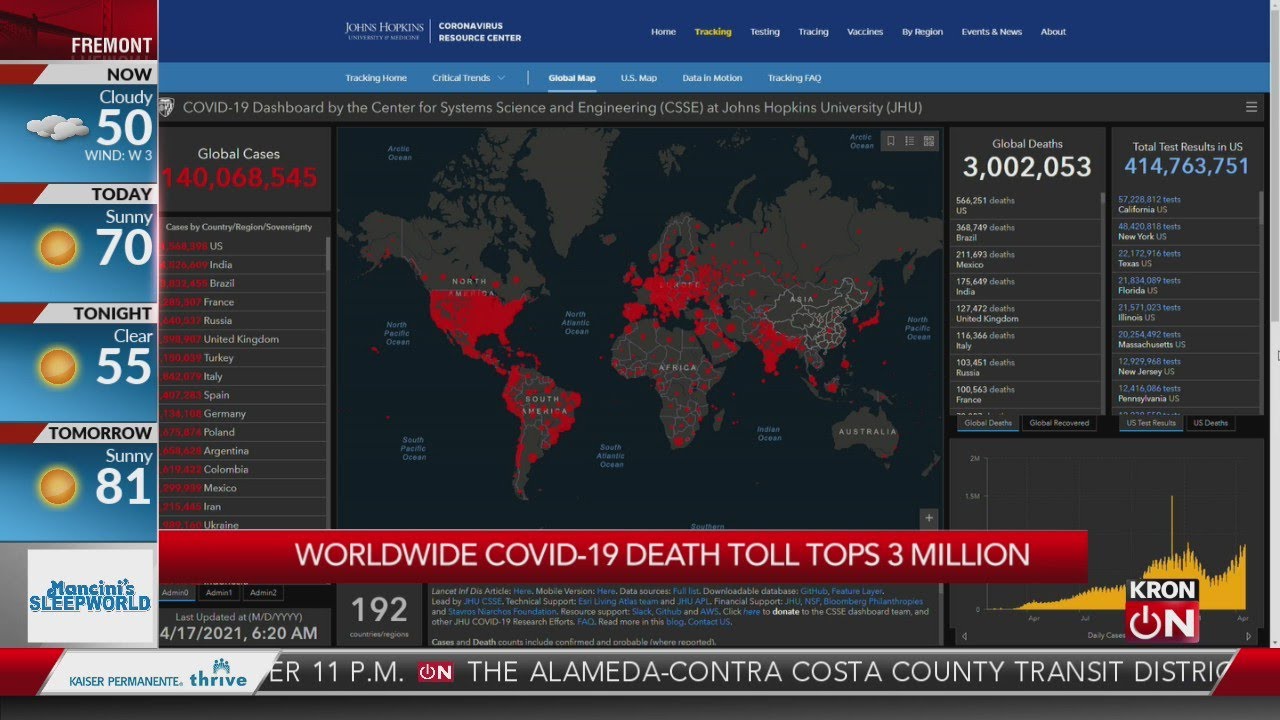Click the California US tests row
1280x720 pixels.
1186,205
